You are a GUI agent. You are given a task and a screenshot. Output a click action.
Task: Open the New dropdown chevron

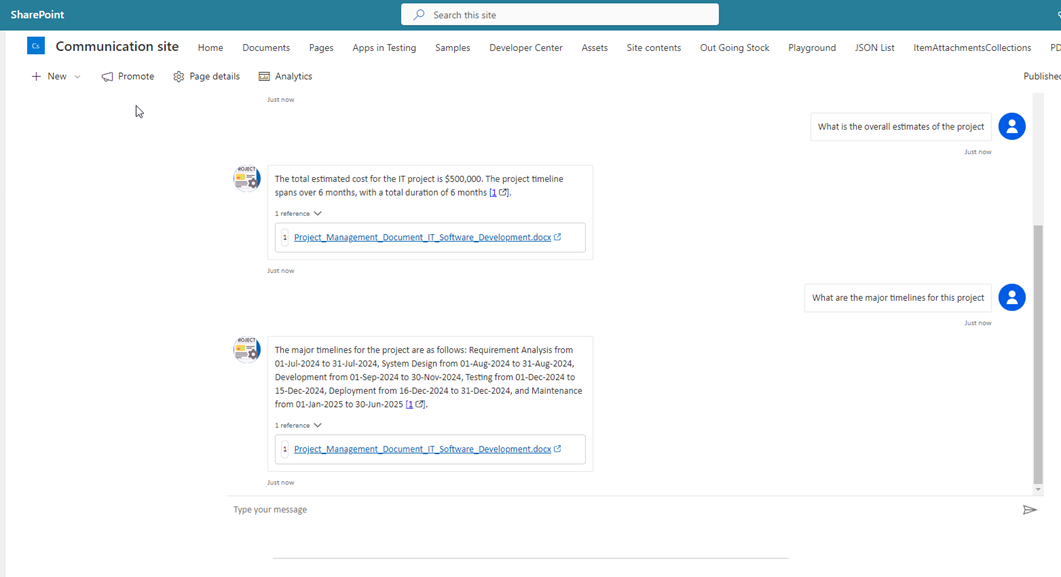coord(77,75)
